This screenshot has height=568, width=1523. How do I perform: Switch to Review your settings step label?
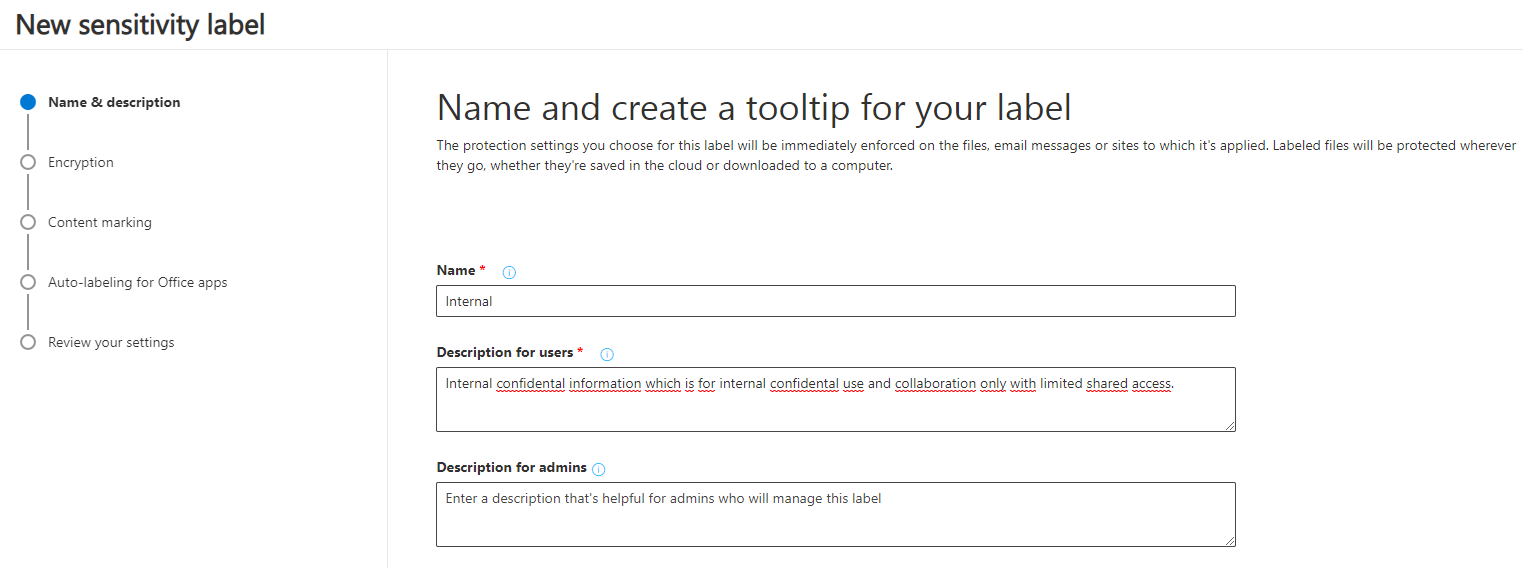[x=111, y=342]
